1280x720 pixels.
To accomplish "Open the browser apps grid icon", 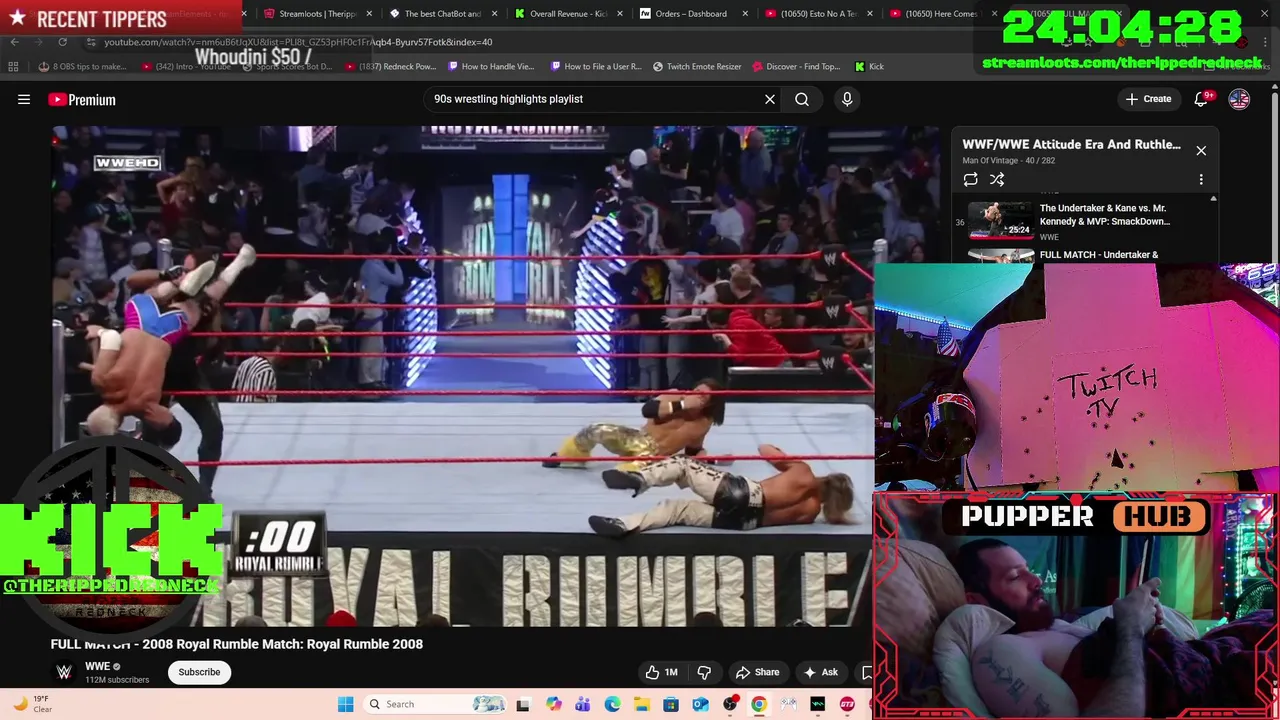I will coord(13,66).
